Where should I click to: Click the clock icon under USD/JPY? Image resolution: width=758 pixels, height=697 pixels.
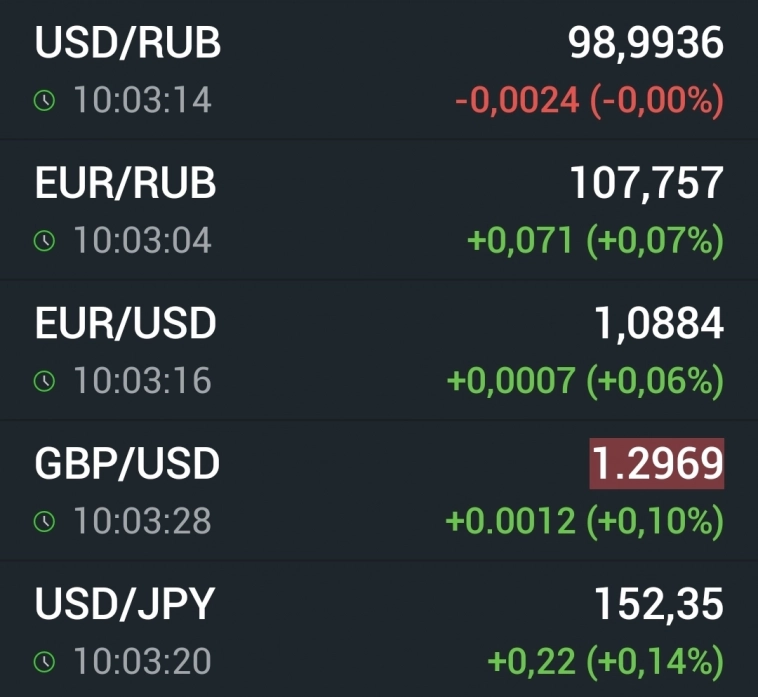(44, 661)
